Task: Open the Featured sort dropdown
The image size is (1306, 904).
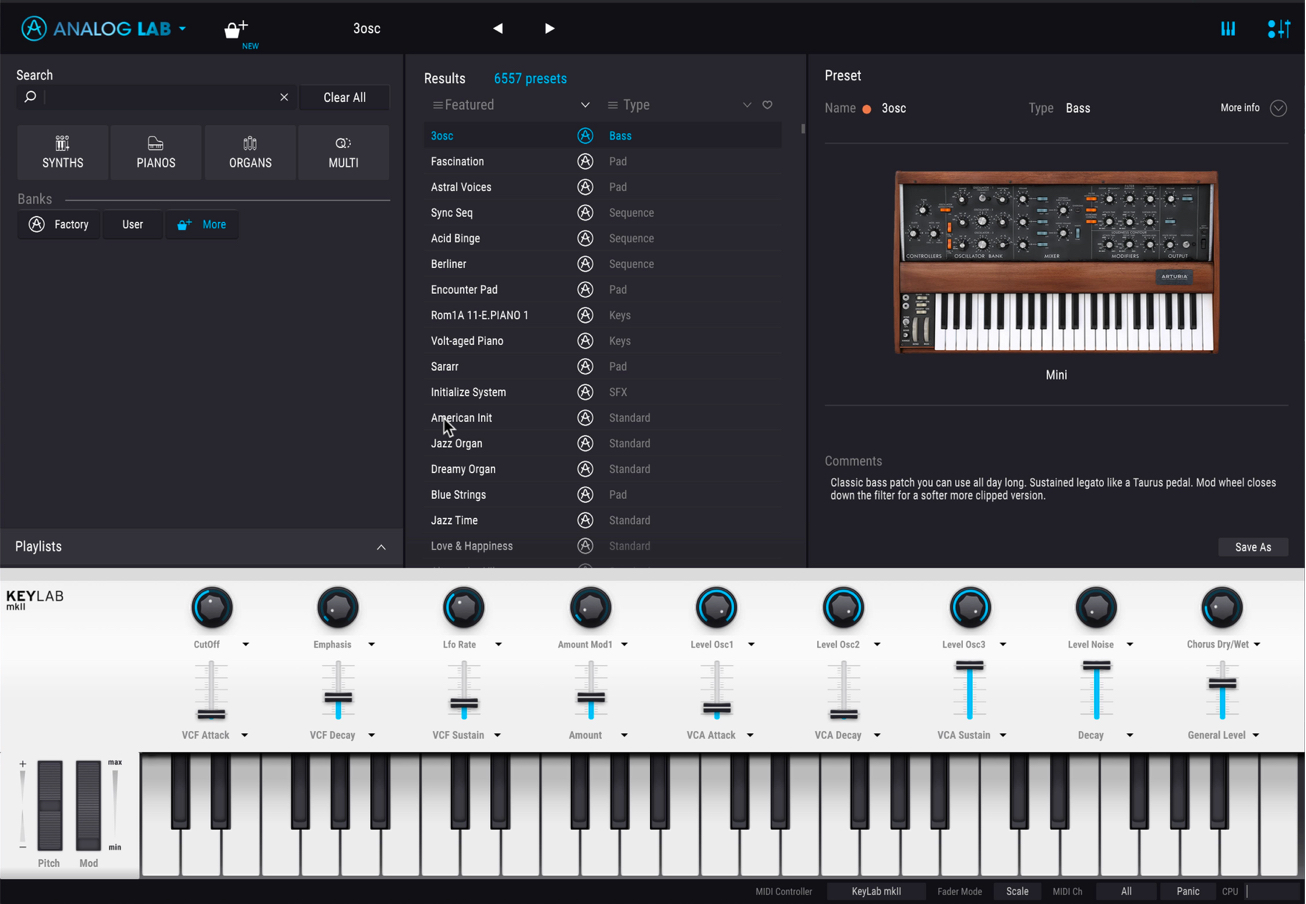Action: [x=511, y=105]
